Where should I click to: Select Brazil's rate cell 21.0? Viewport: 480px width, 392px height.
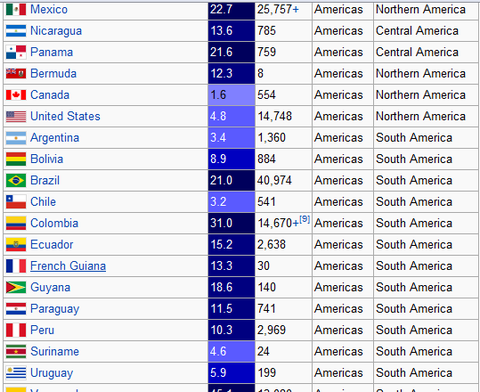(x=231, y=180)
